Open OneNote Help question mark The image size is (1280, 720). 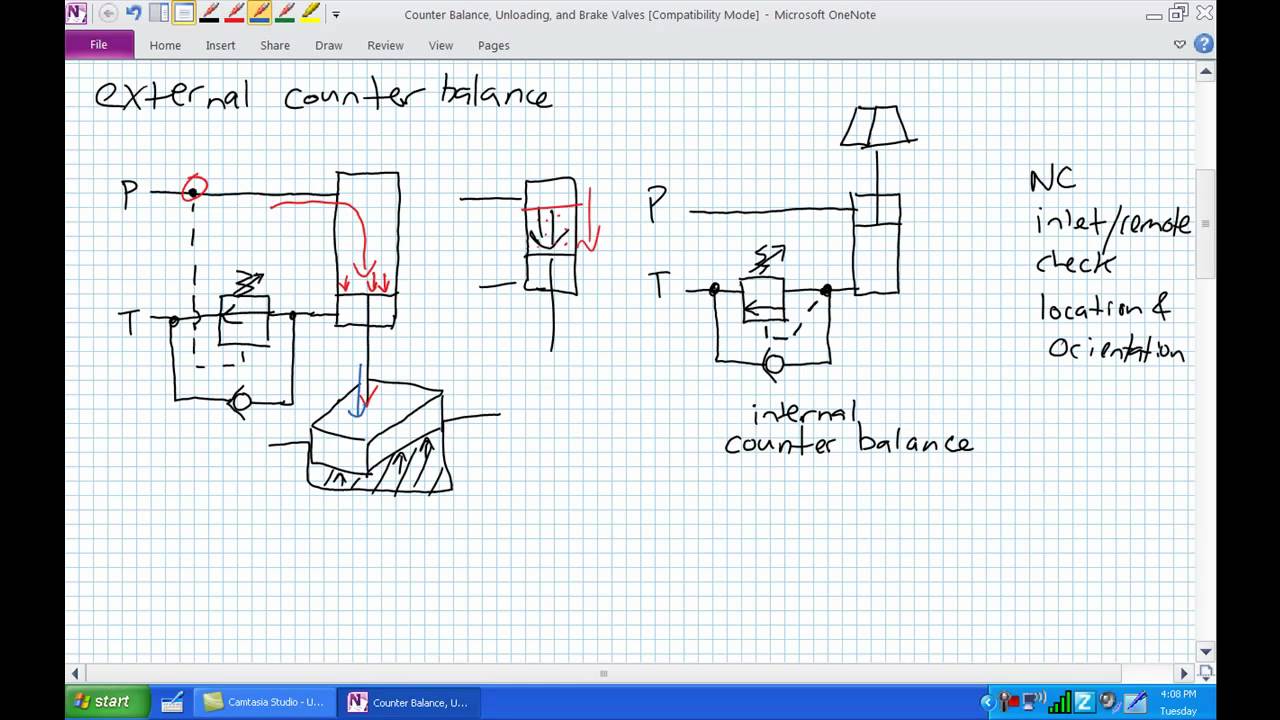(1204, 44)
